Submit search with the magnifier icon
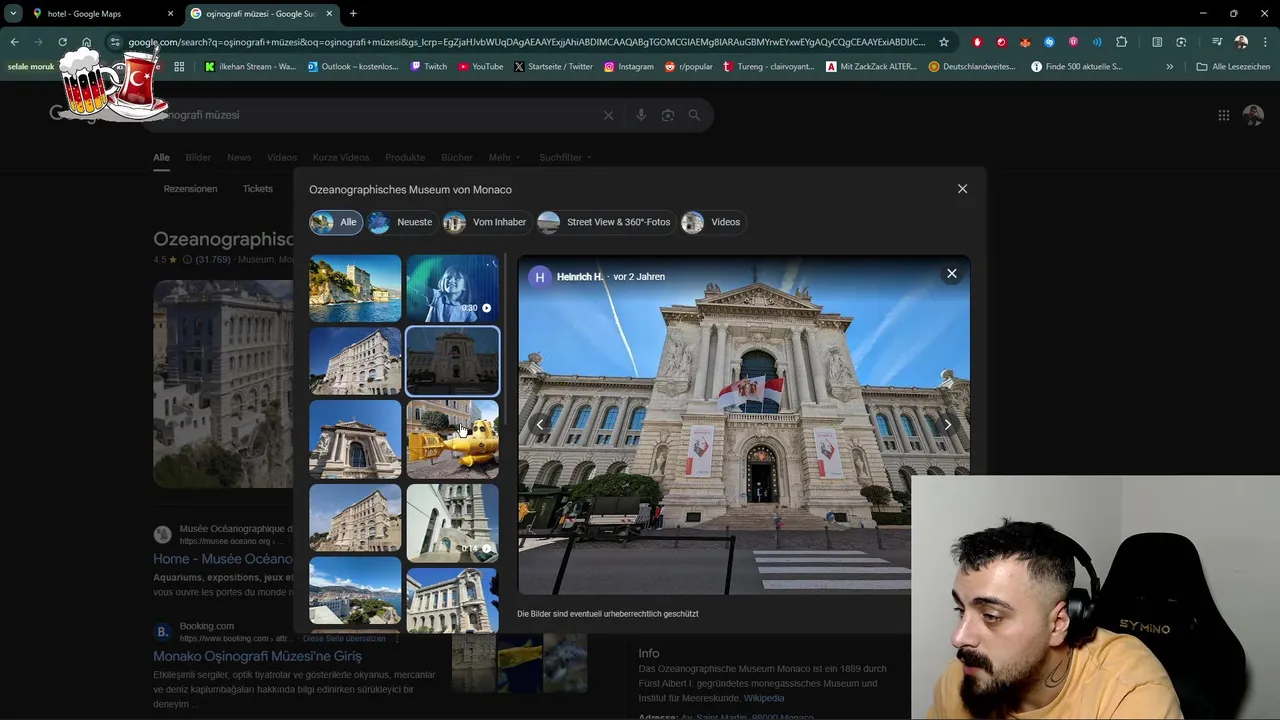This screenshot has width=1280, height=720. pos(694,115)
